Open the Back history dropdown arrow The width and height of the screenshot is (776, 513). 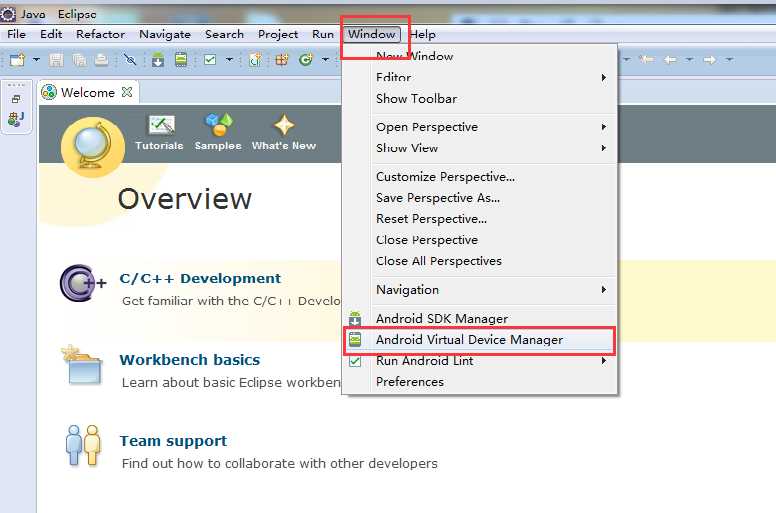[689, 60]
